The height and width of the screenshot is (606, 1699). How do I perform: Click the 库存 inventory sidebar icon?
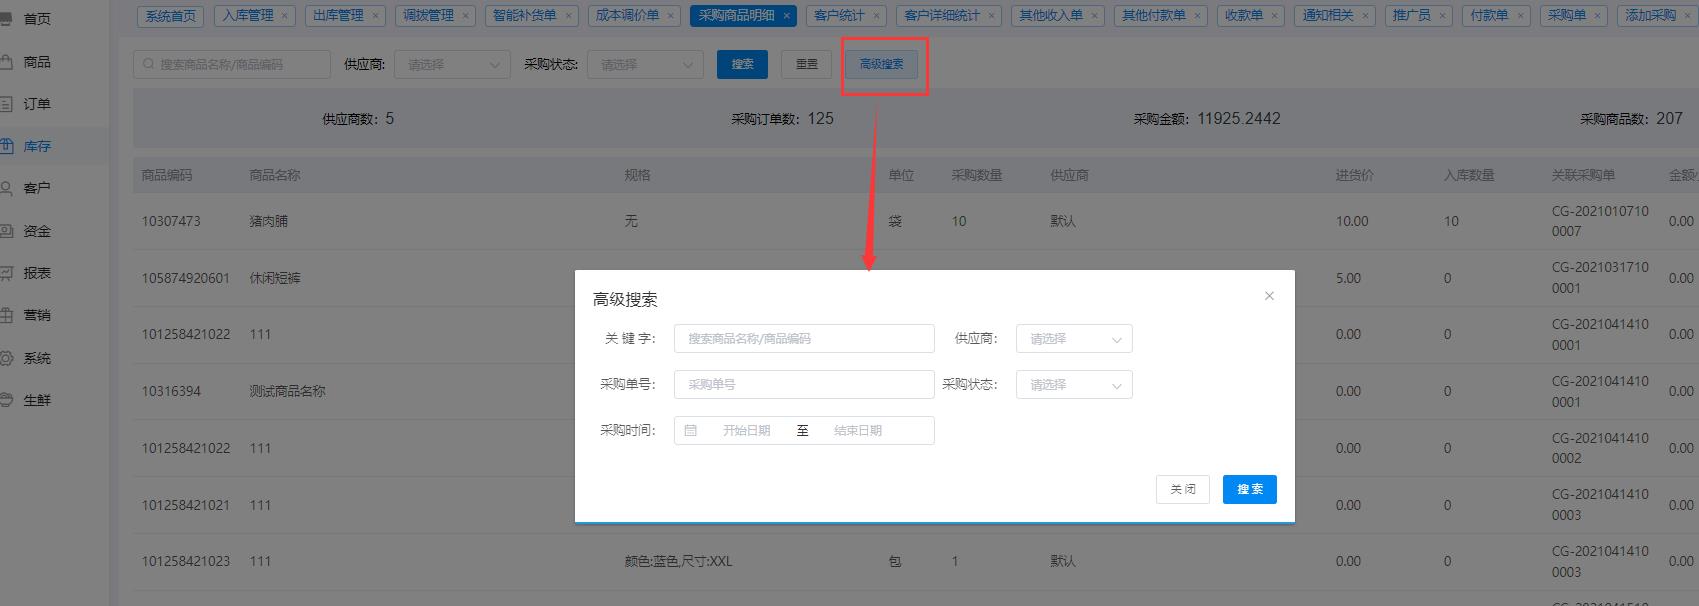(6, 146)
